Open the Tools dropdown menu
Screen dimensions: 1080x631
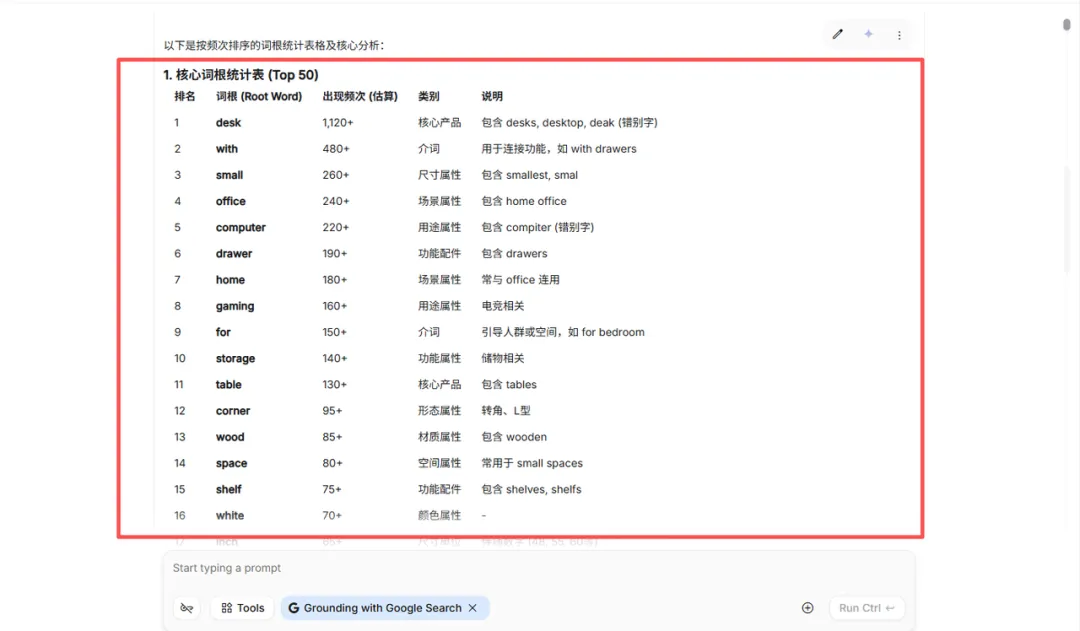[241, 608]
